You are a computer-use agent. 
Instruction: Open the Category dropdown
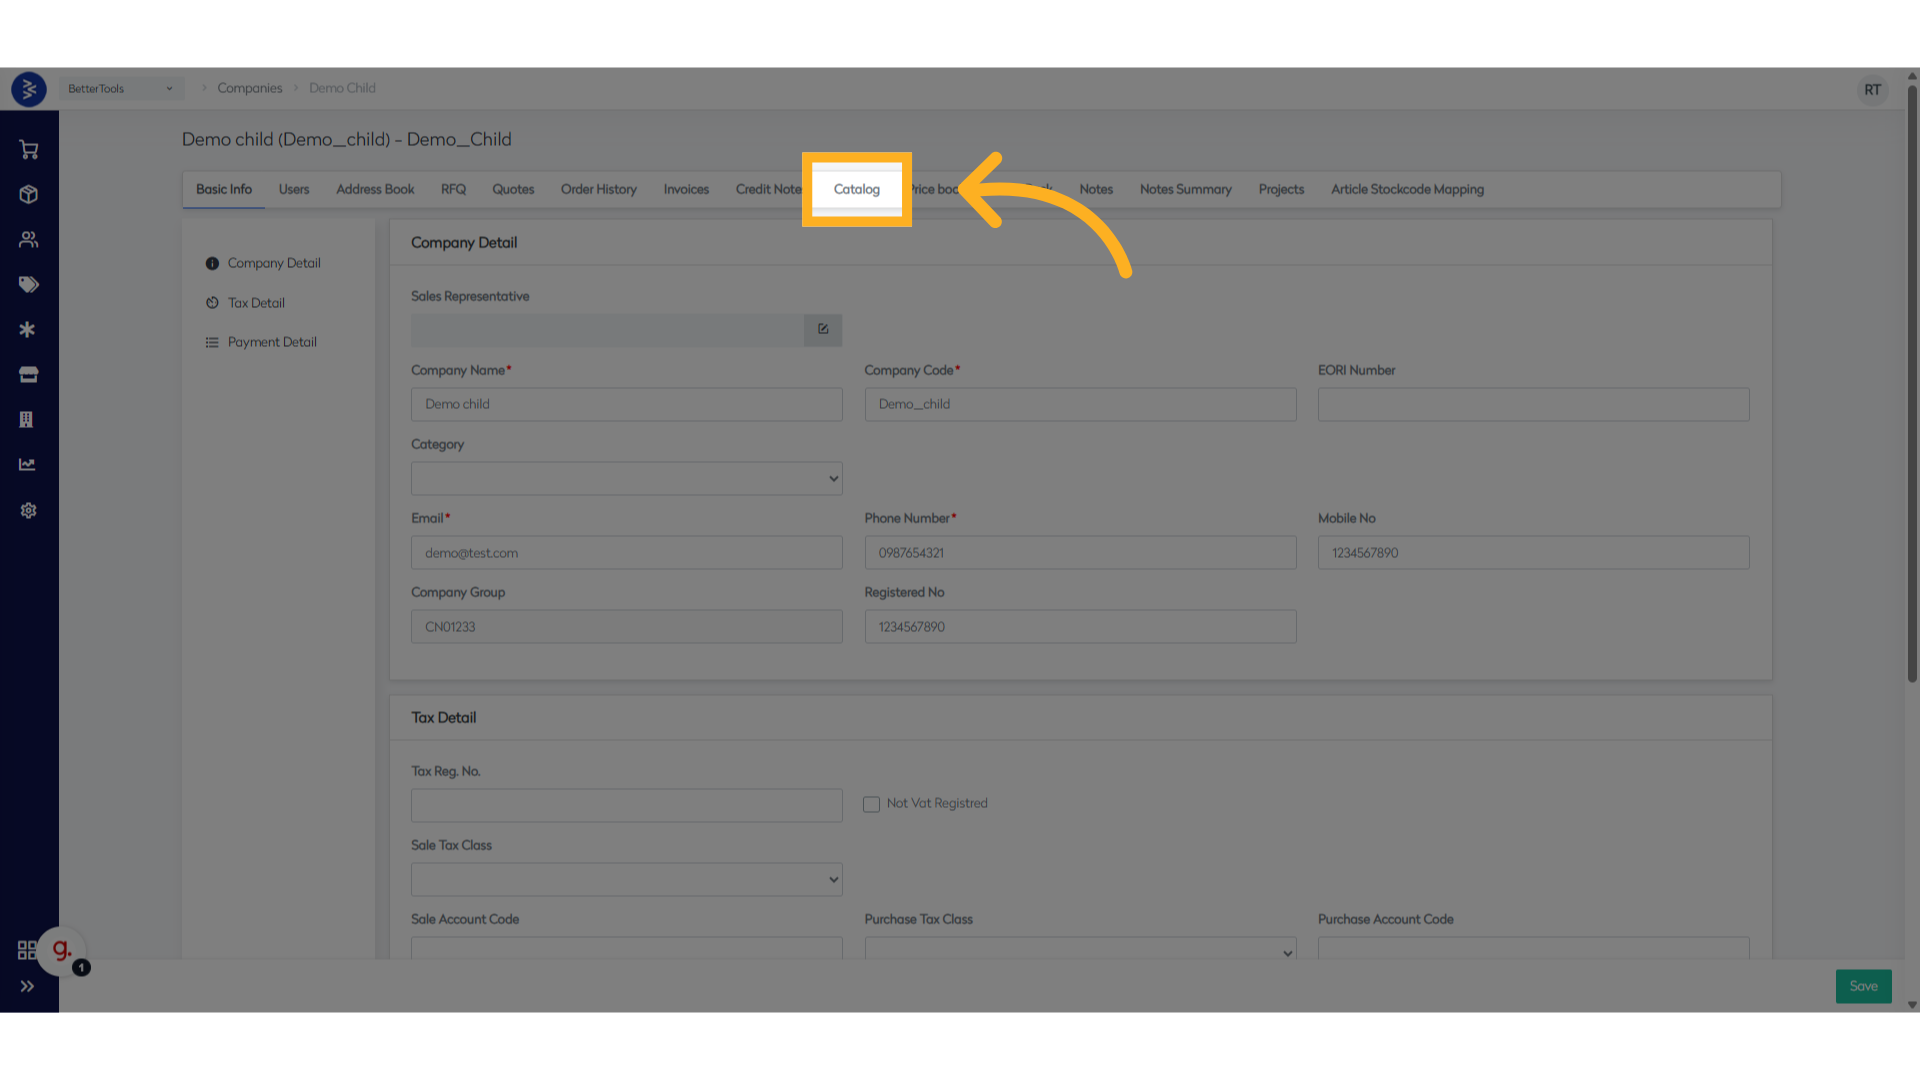pyautogui.click(x=626, y=478)
